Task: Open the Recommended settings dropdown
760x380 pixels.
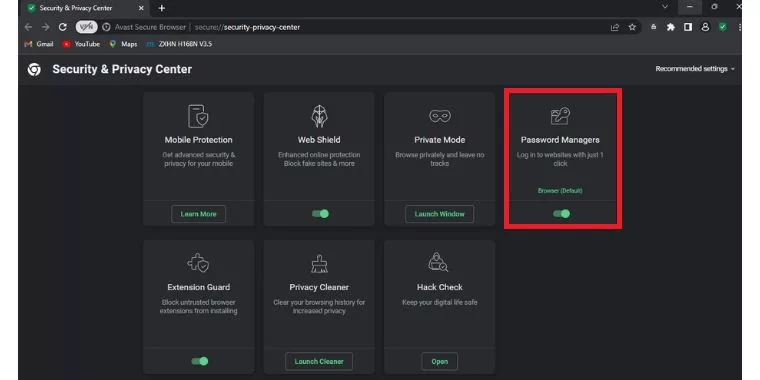Action: click(x=695, y=69)
